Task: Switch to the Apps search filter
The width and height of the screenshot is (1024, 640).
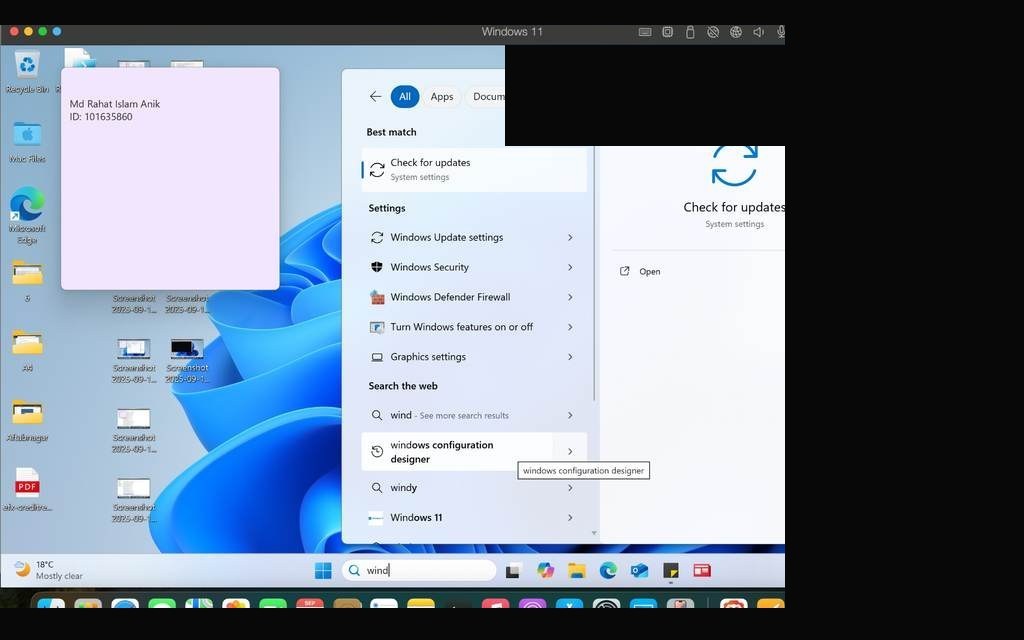Action: 441,97
